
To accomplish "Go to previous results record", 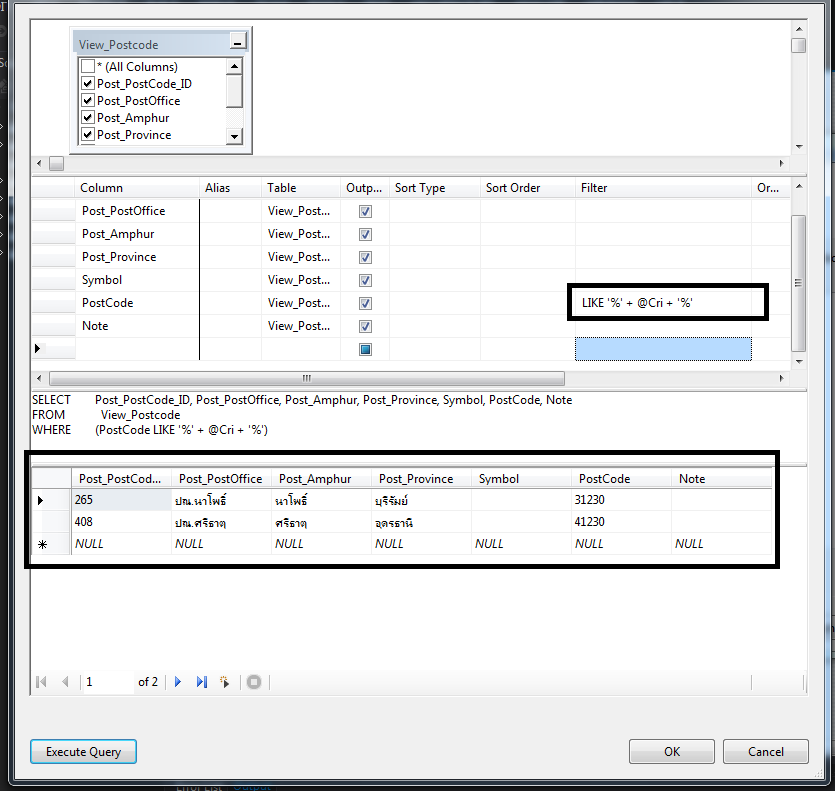I will [x=65, y=682].
